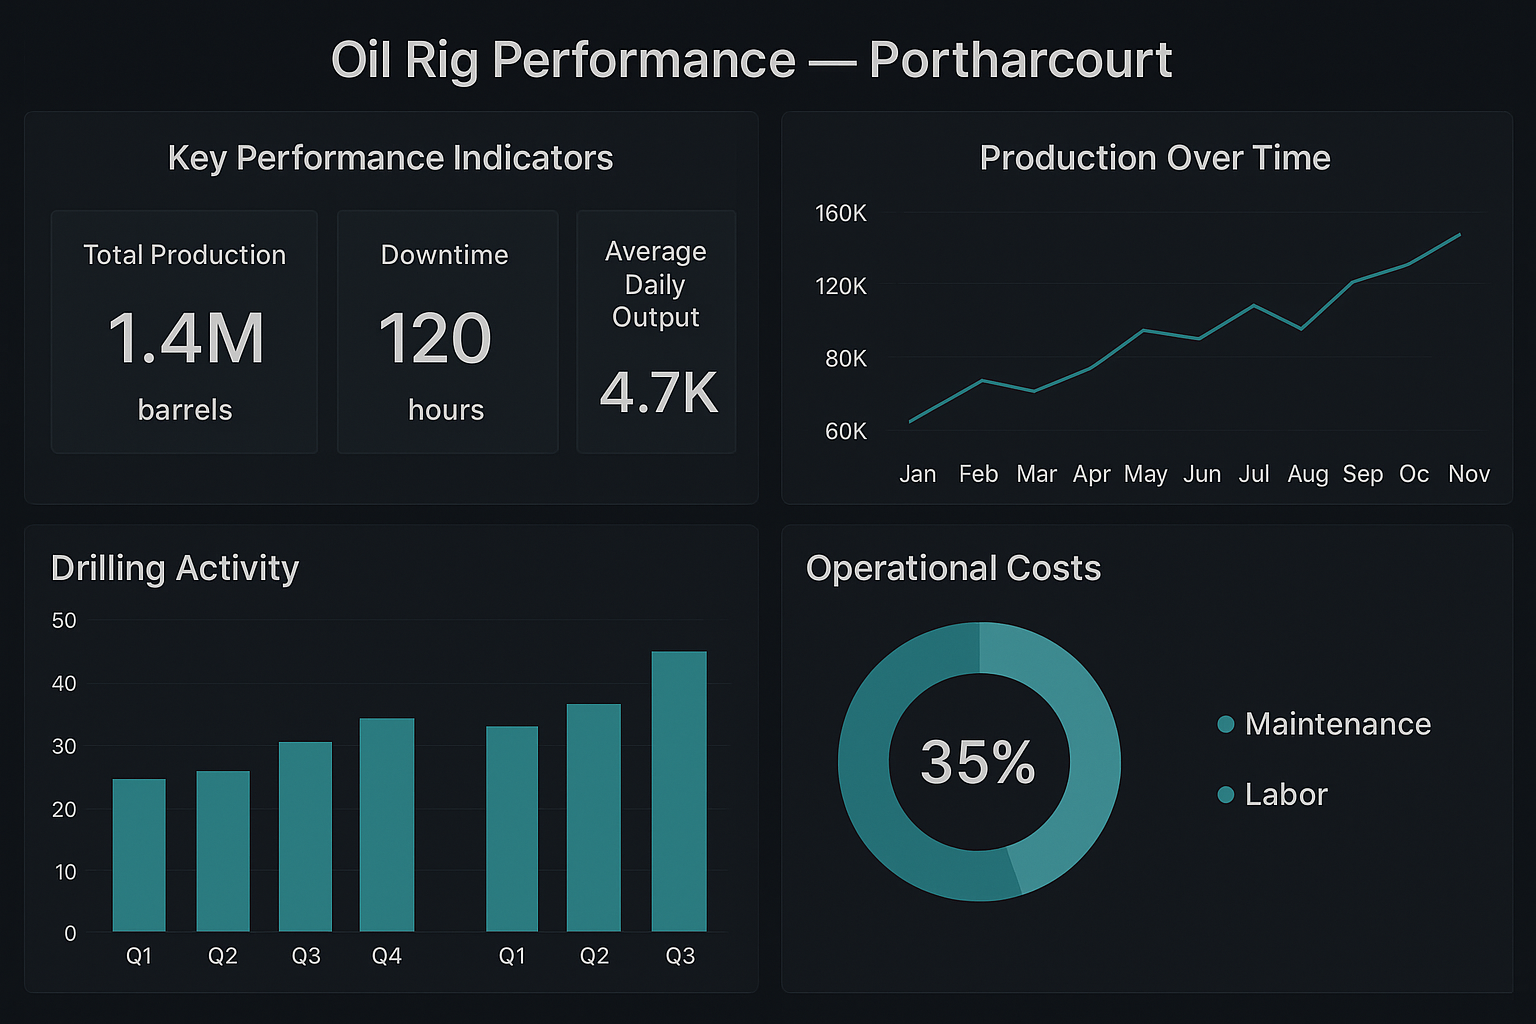Select the Production Over Time chart title
Screen dimensions: 1536x1024
pos(1154,157)
